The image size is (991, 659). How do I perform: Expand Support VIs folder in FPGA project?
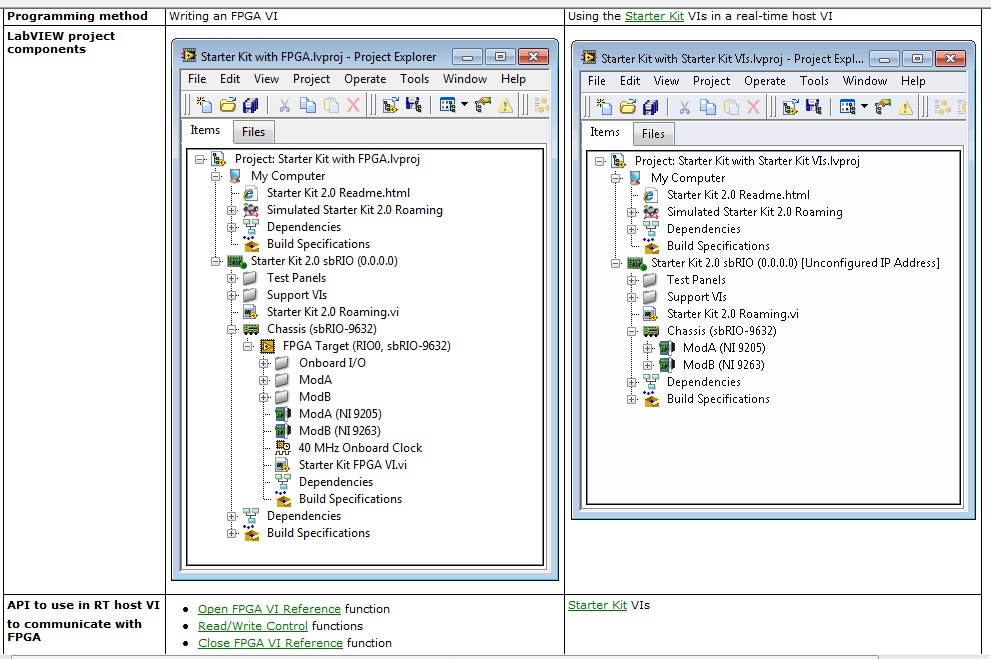232,295
